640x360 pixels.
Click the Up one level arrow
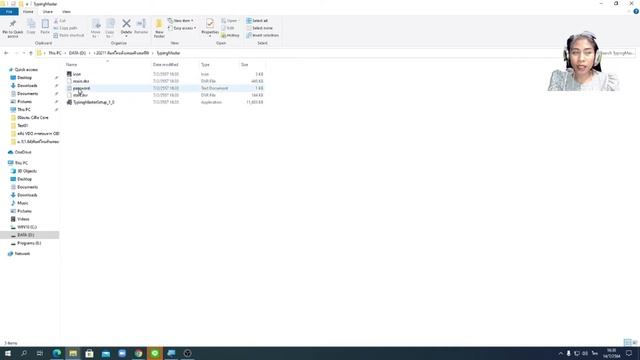31,53
